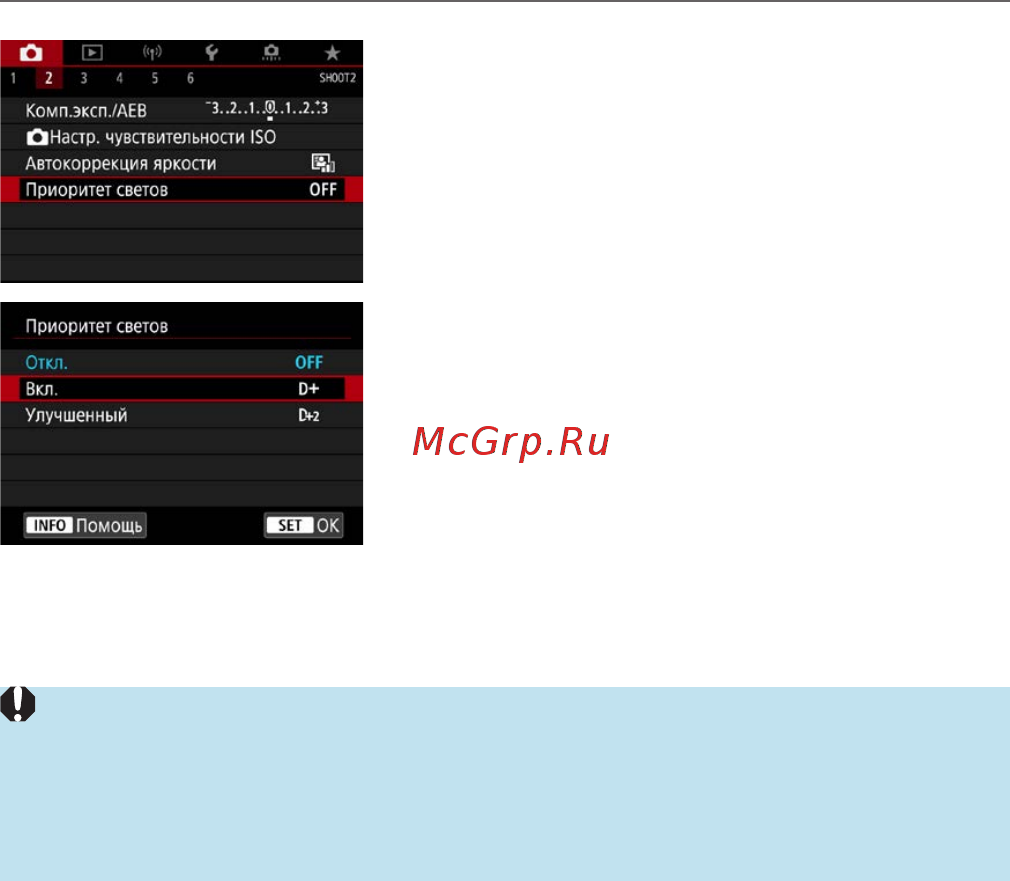Open the wrench setup tab icon
Viewport: 1010px width, 881px height.
tap(211, 52)
